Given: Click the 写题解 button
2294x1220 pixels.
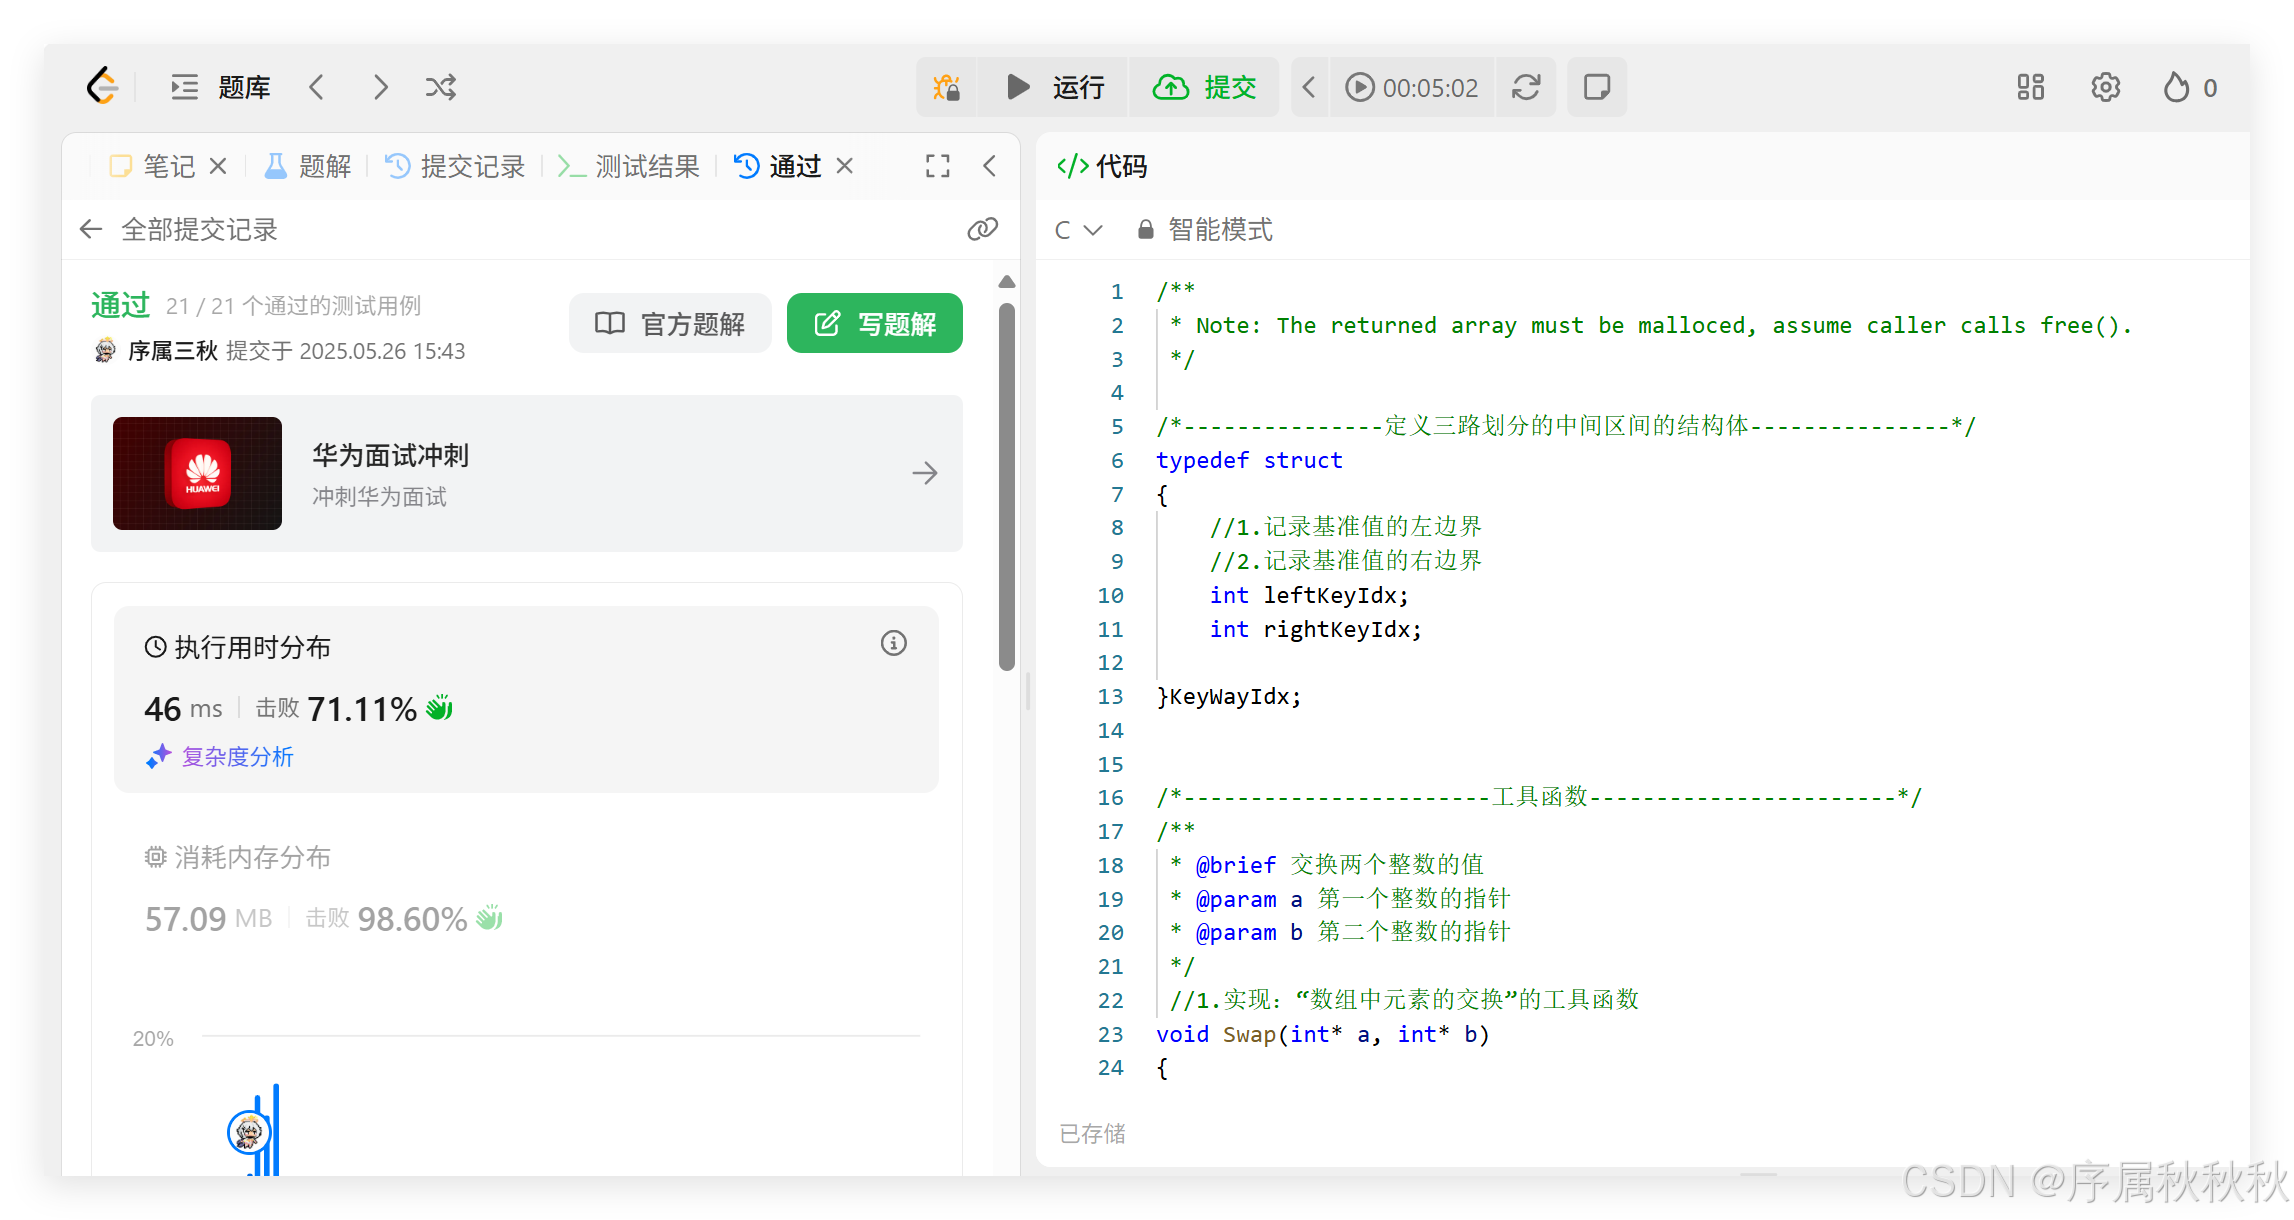Looking at the screenshot, I should 875,323.
